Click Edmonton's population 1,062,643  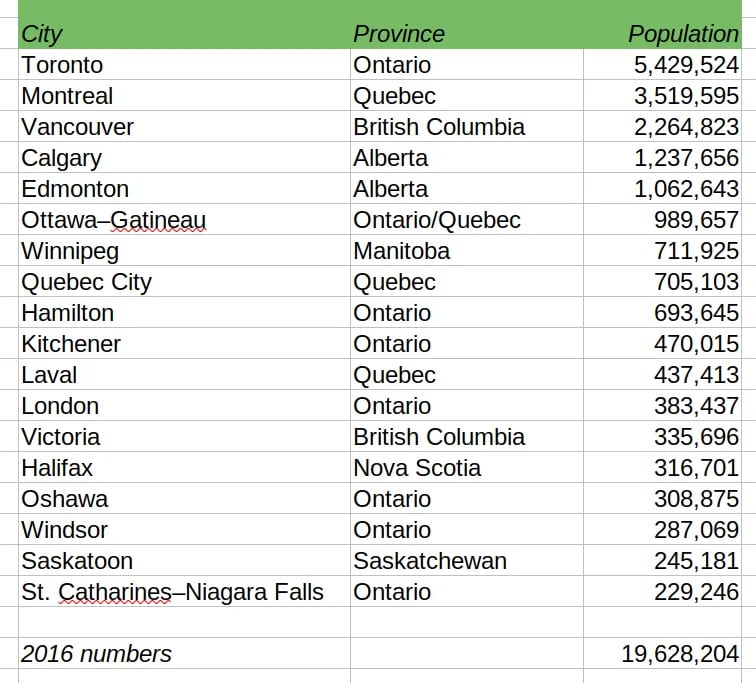coord(662,188)
